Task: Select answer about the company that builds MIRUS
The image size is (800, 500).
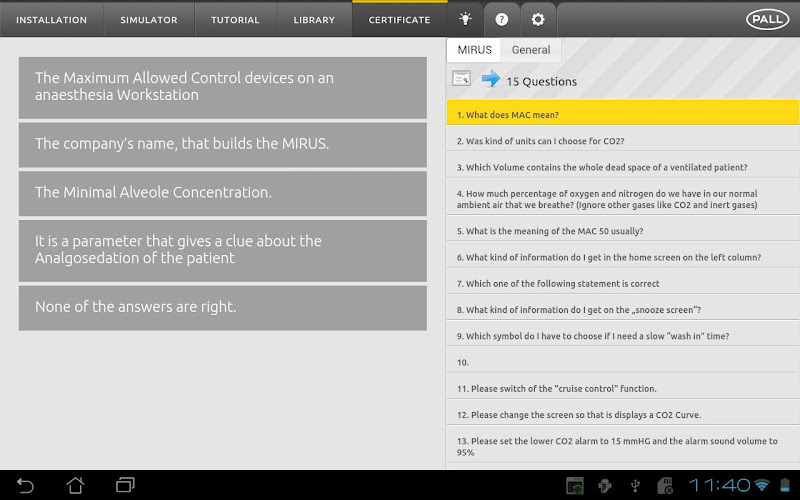Action: (222, 144)
